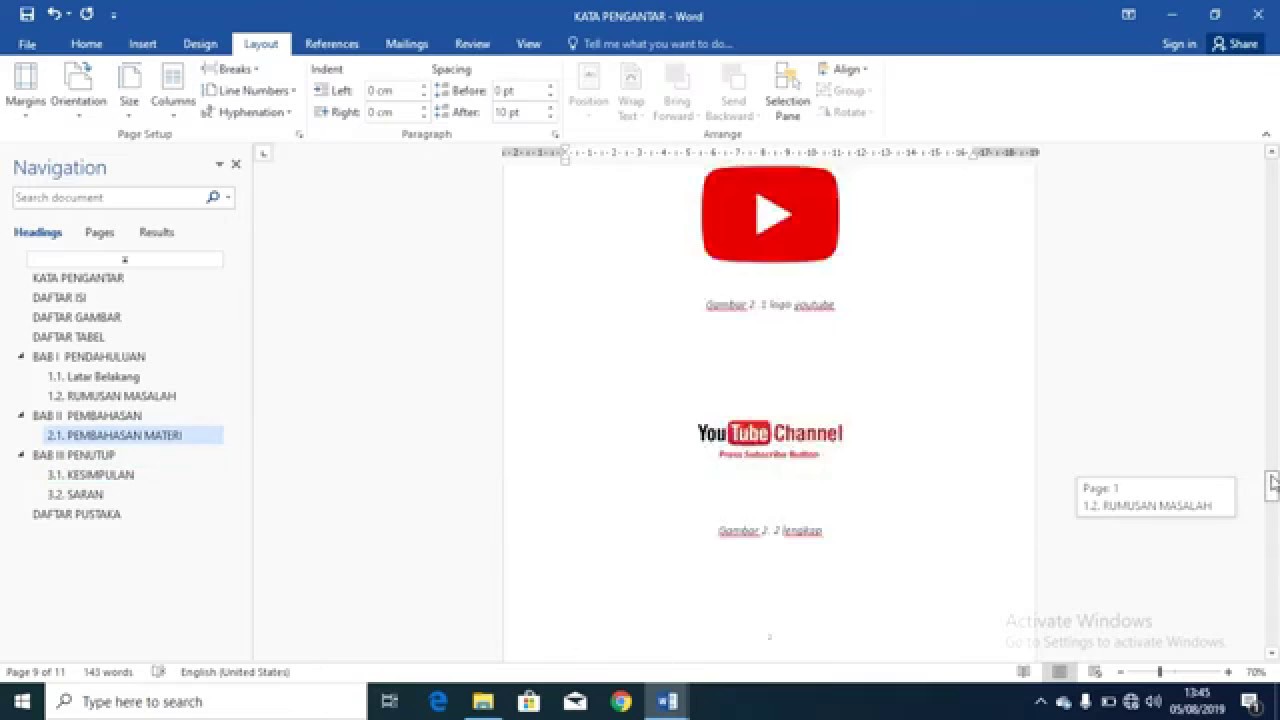
Task: Switch to the References tab
Action: pos(332,44)
